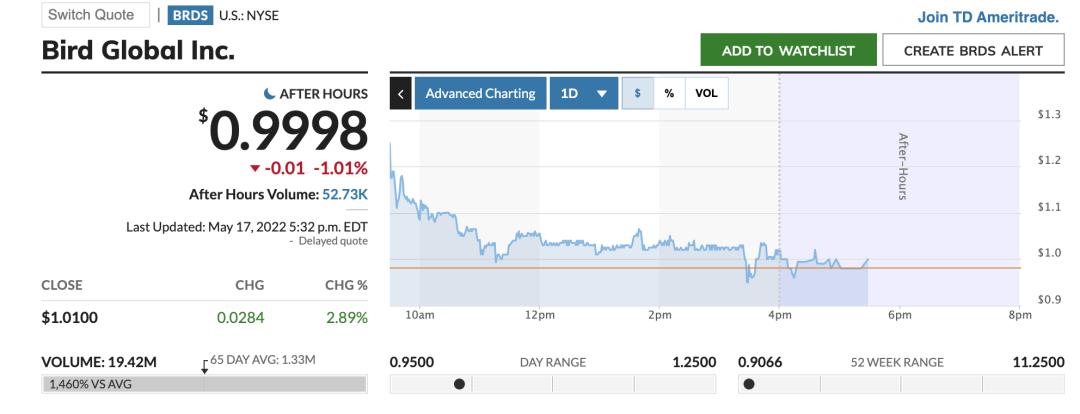Open the 1D time range dropdown
1080x414 pixels.
pyautogui.click(x=583, y=93)
